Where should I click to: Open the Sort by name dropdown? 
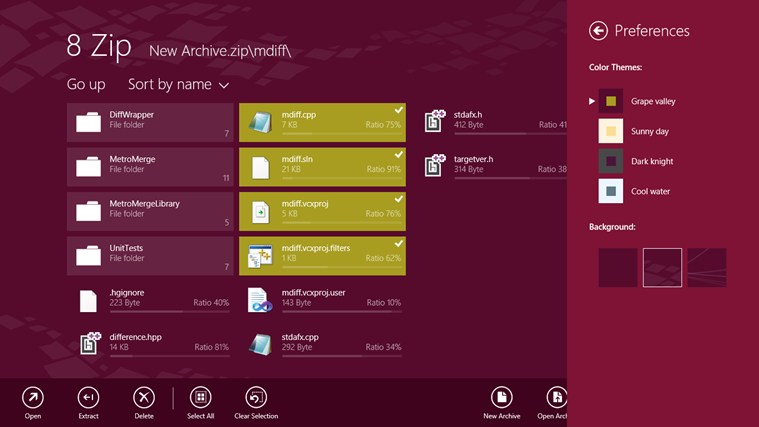(179, 84)
